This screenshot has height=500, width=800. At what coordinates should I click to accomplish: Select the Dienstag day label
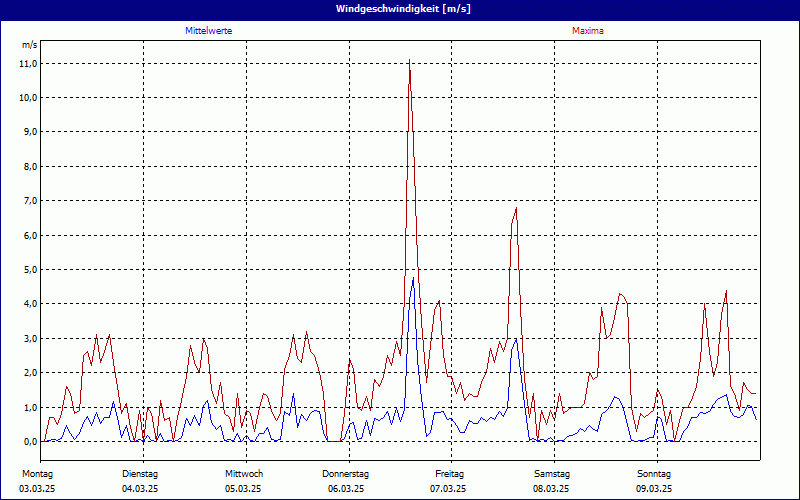pyautogui.click(x=140, y=473)
